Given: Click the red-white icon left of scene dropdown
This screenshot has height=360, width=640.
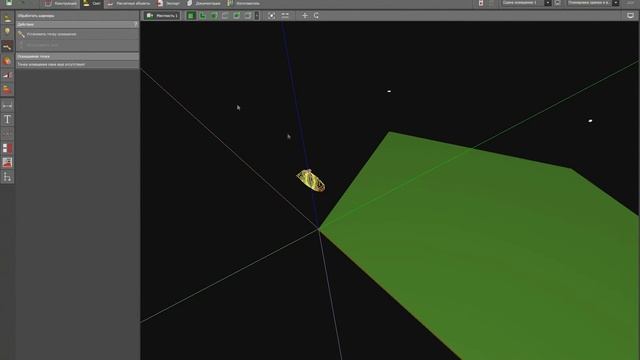Looking at the screenshot, I should click(481, 3).
